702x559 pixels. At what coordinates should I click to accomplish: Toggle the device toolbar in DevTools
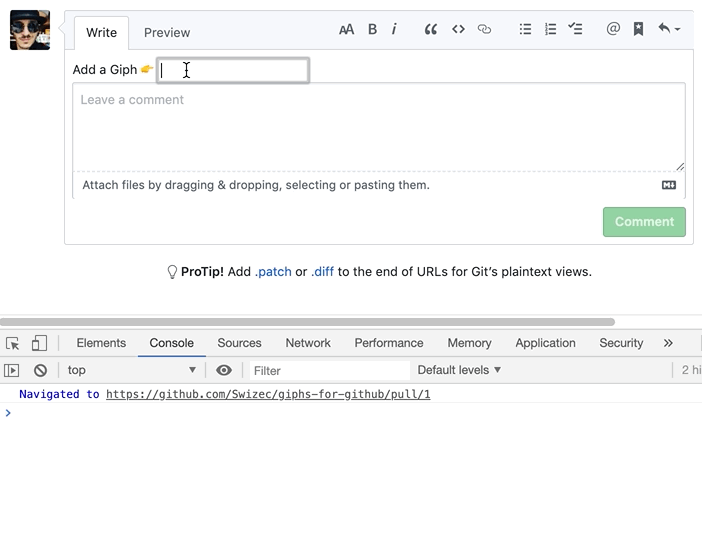coord(39,343)
